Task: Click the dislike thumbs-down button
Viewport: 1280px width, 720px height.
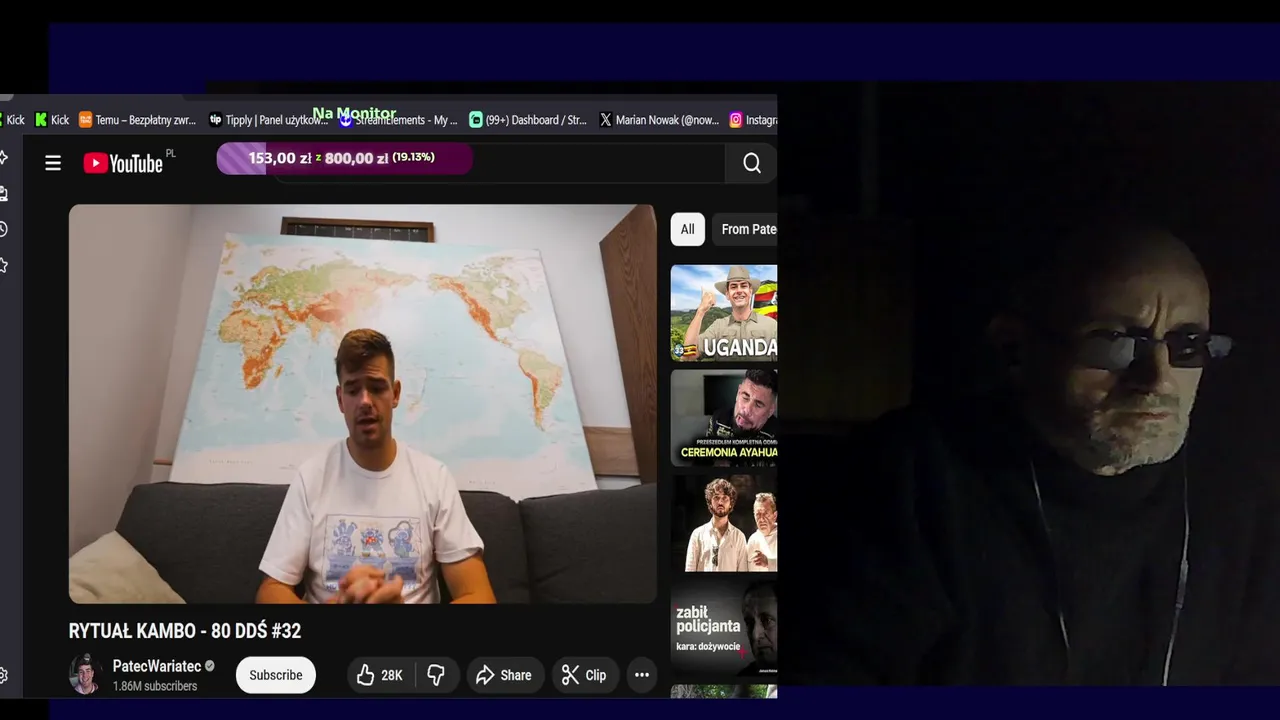Action: point(436,675)
